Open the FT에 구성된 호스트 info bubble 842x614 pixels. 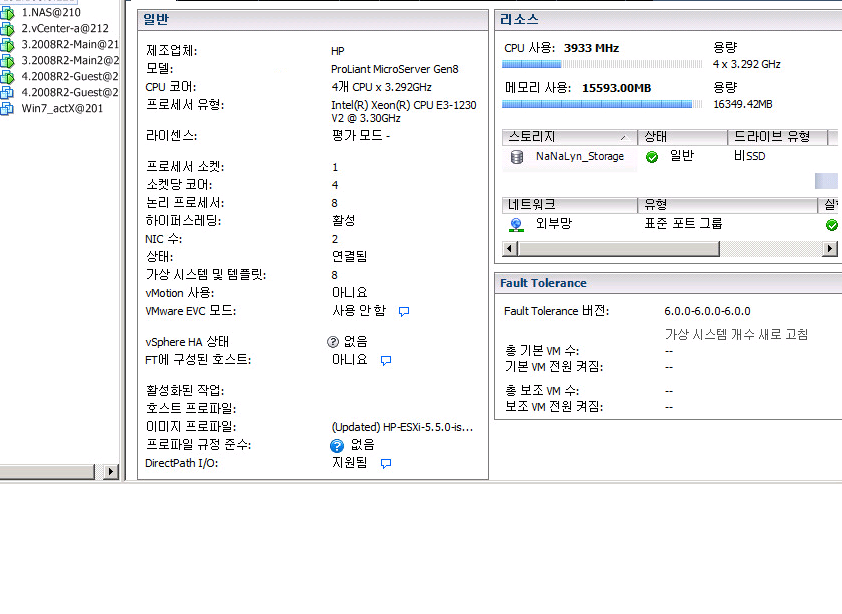[386, 360]
